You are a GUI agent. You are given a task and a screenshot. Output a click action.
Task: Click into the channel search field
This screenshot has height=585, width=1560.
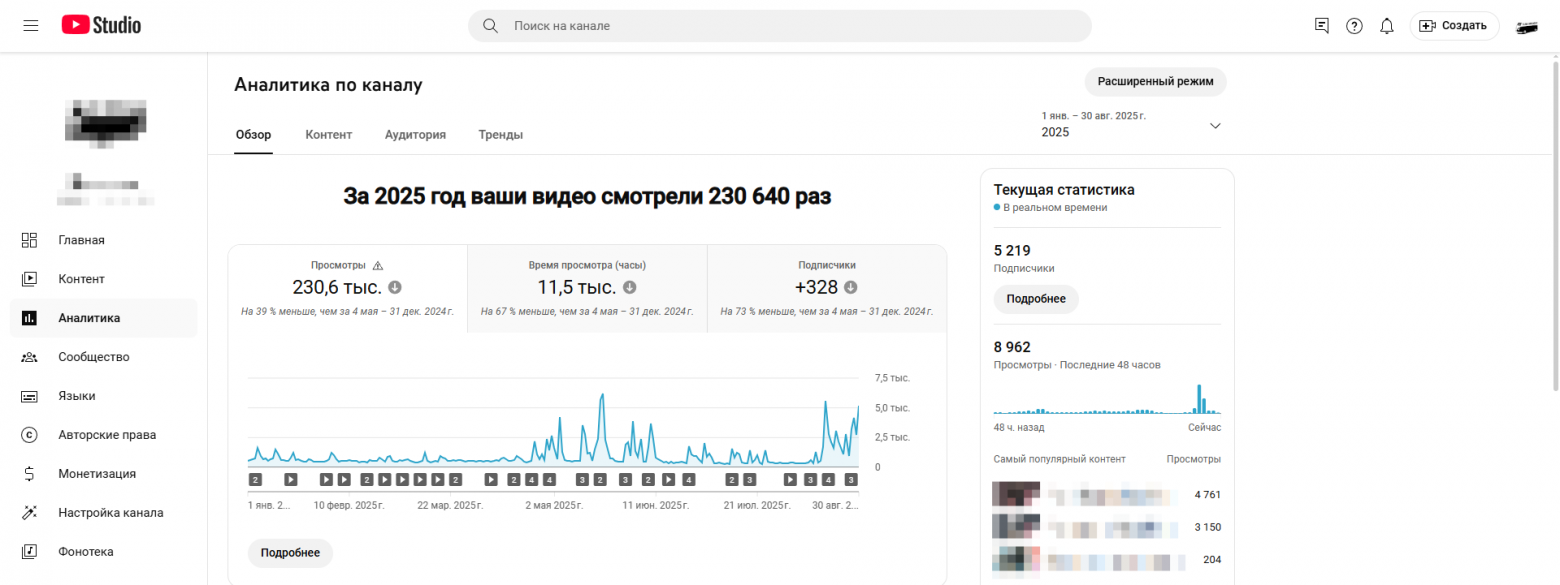(779, 26)
